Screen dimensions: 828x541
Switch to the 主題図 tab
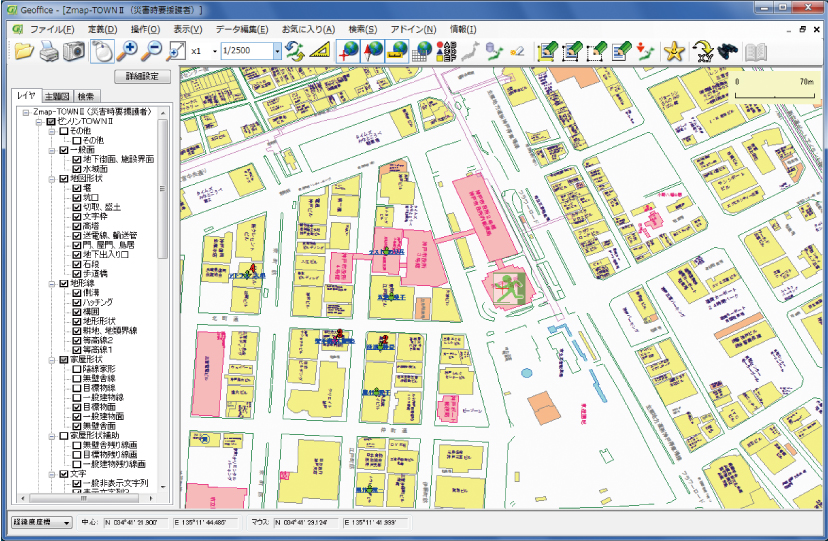(57, 96)
